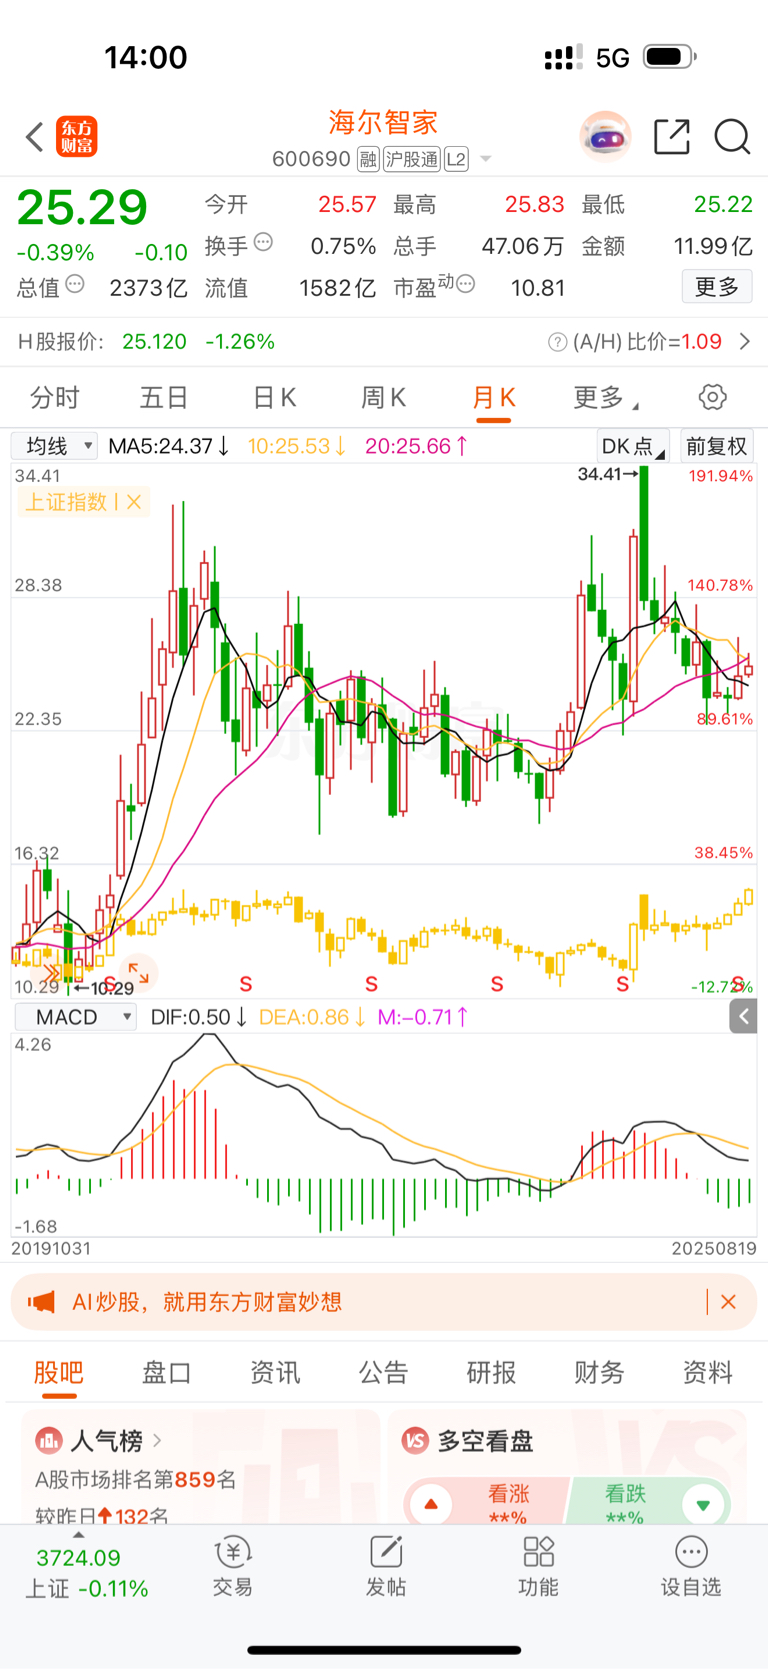This screenshot has height=1669, width=768.
Task: Tap the 多空看盘 VS icon
Action: click(415, 1441)
